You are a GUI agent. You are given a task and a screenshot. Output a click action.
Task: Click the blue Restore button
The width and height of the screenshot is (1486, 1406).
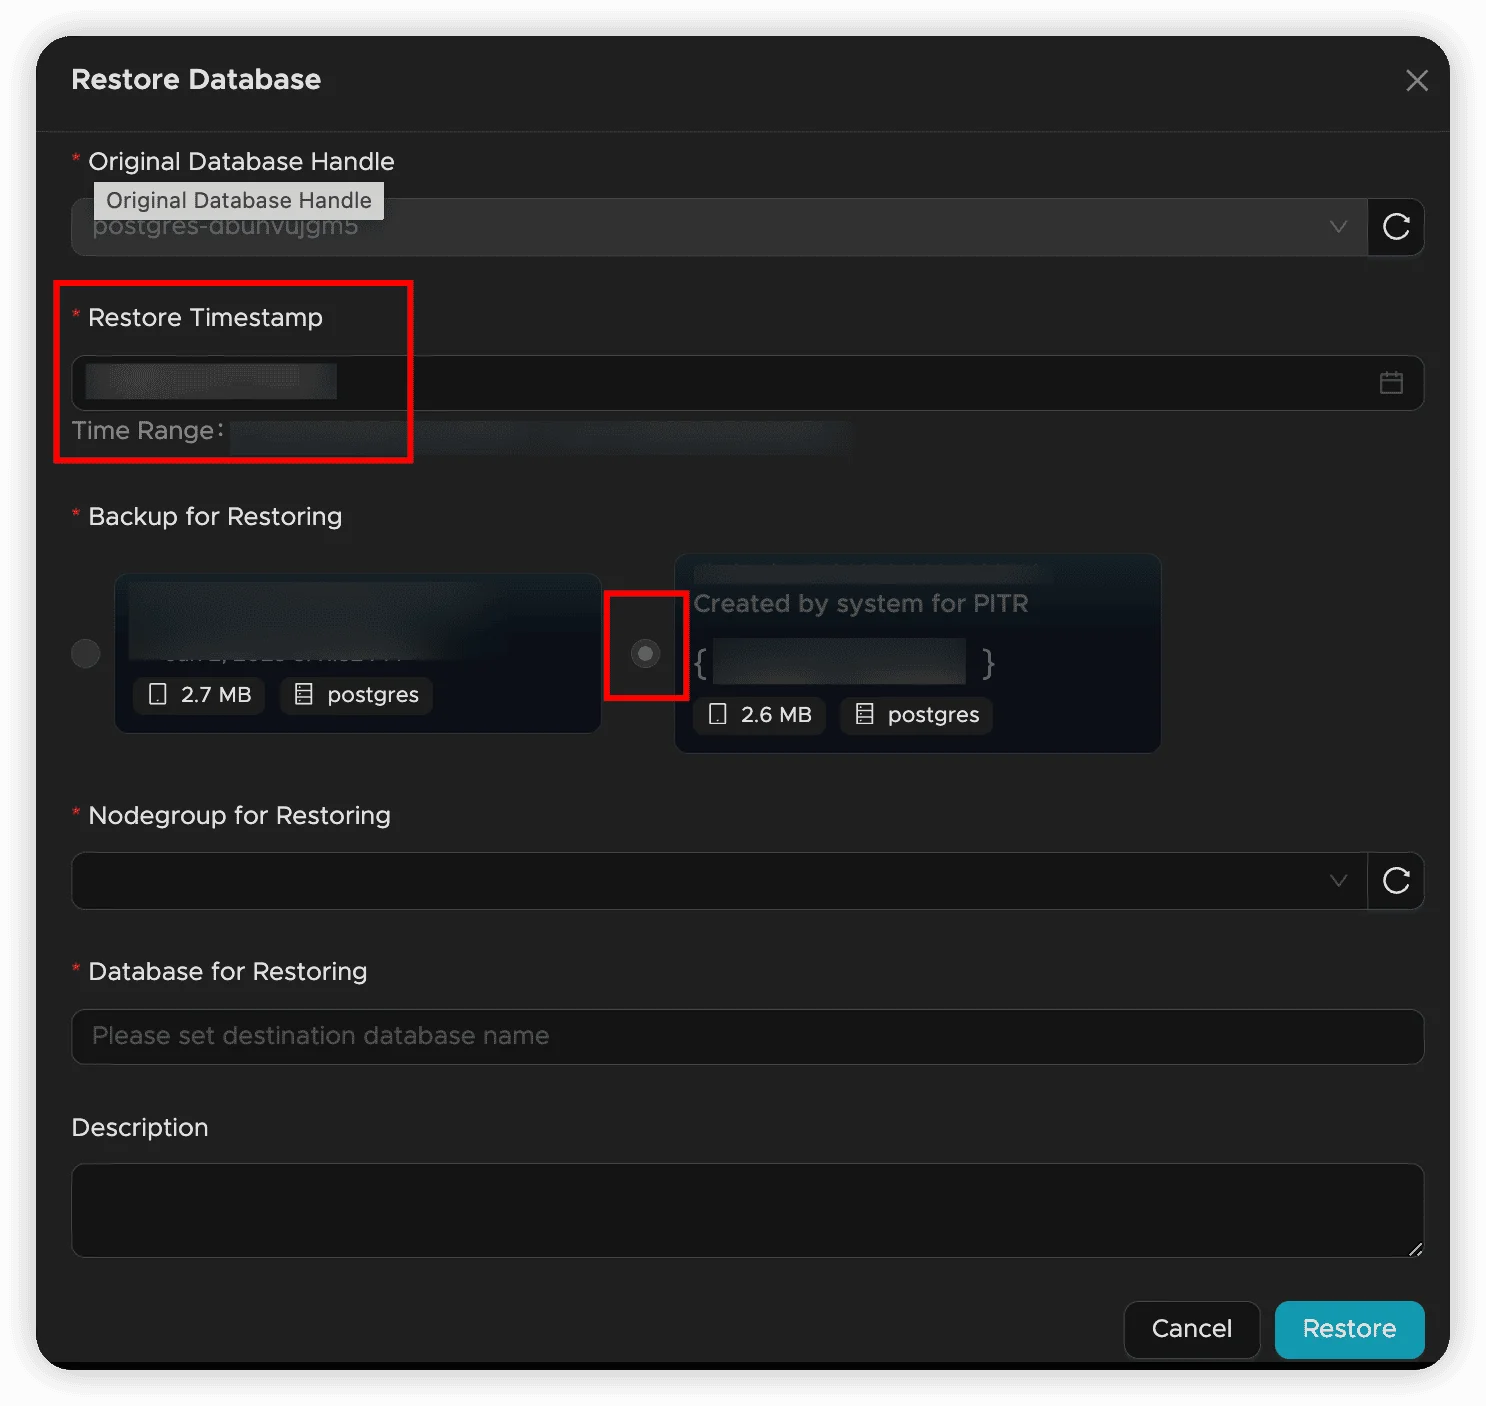[x=1349, y=1329]
